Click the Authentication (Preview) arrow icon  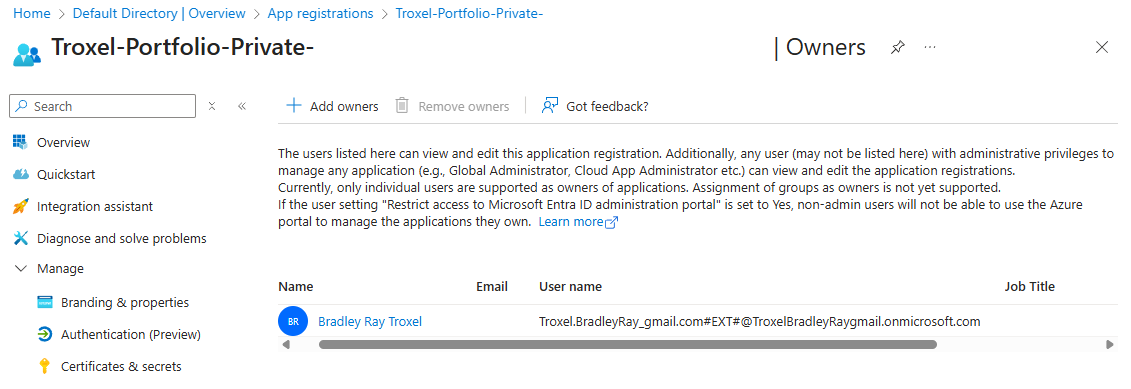point(45,334)
